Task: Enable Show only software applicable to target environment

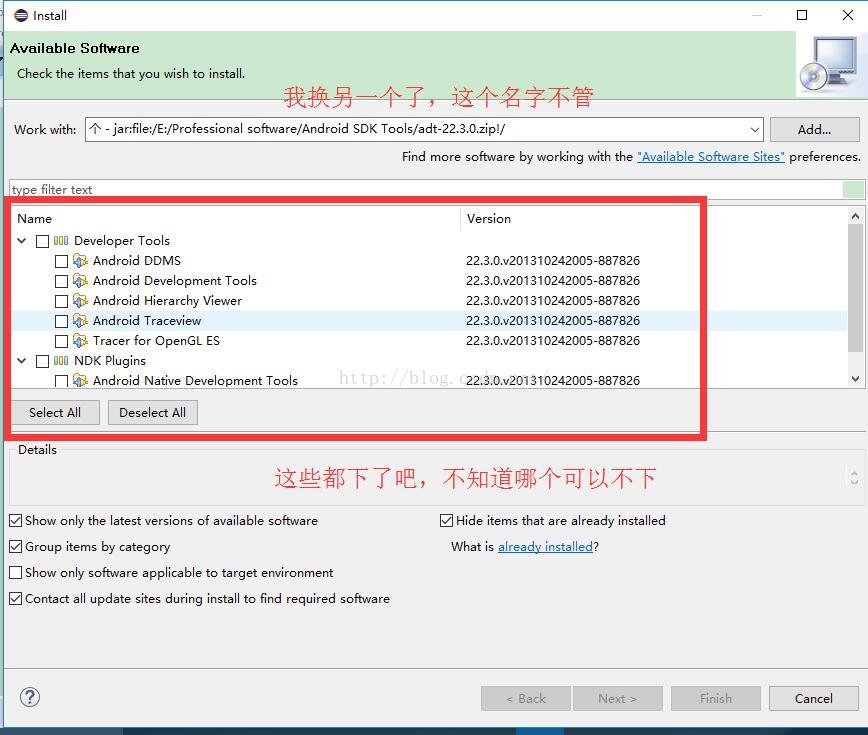Action: 16,572
